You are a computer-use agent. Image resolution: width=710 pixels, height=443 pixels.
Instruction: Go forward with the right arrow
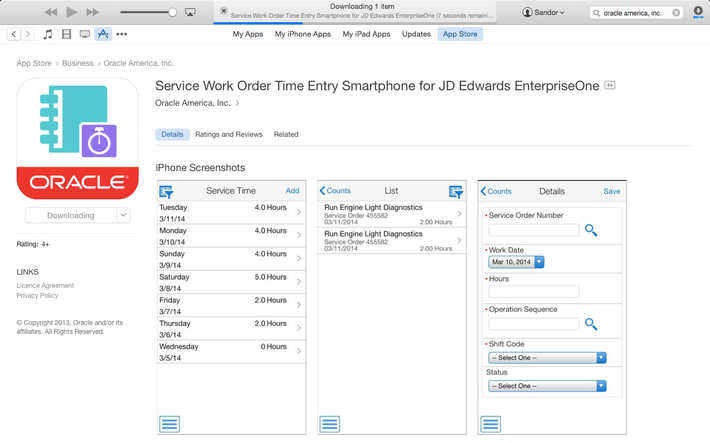click(28, 34)
